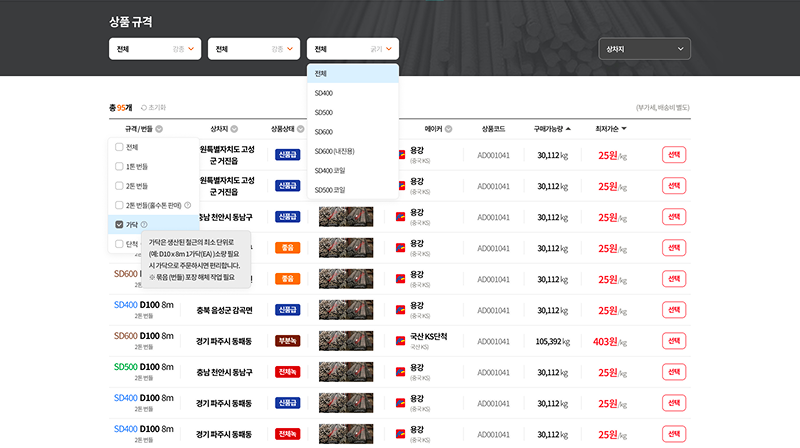Click 선택 button on the first product row

tap(673, 155)
